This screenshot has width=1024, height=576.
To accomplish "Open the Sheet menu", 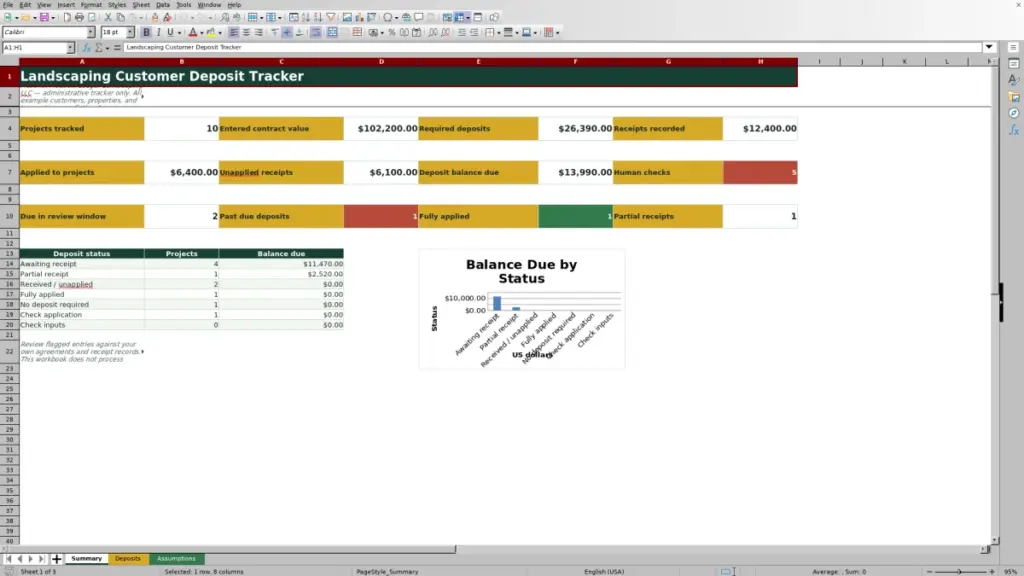I will point(141,5).
